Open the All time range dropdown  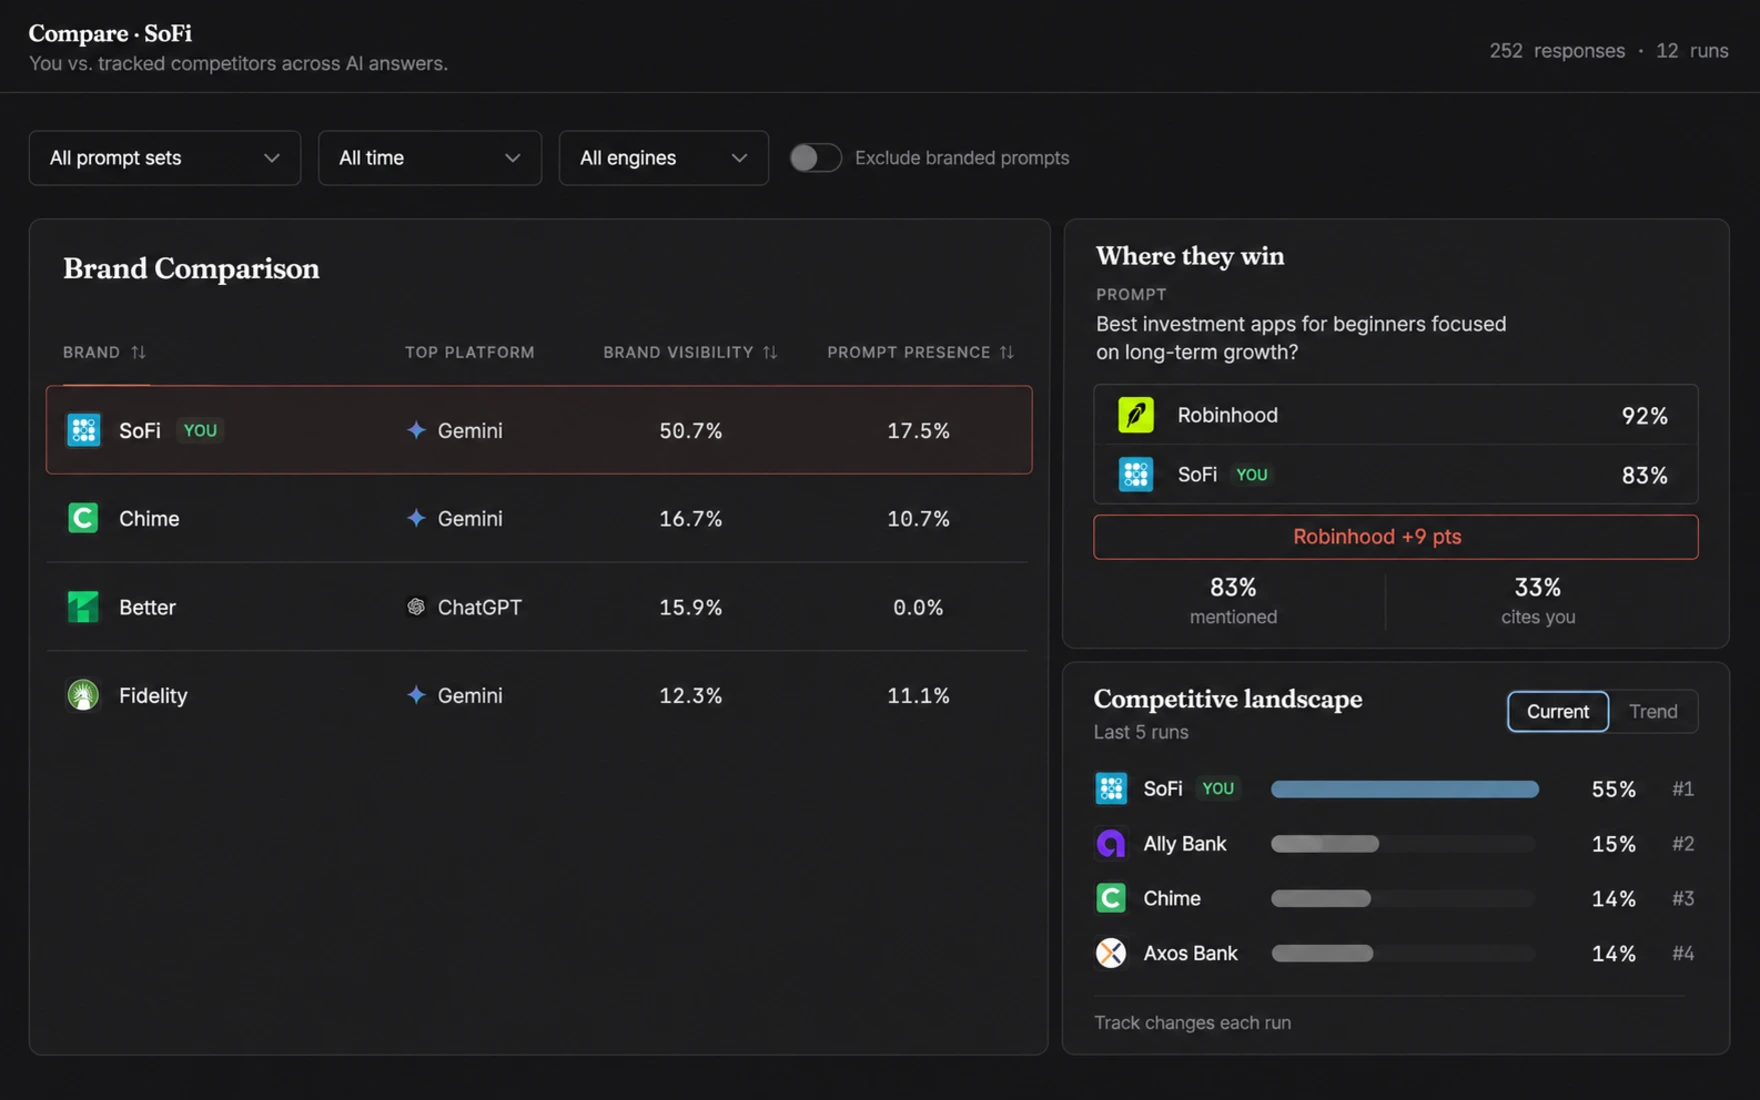430,158
